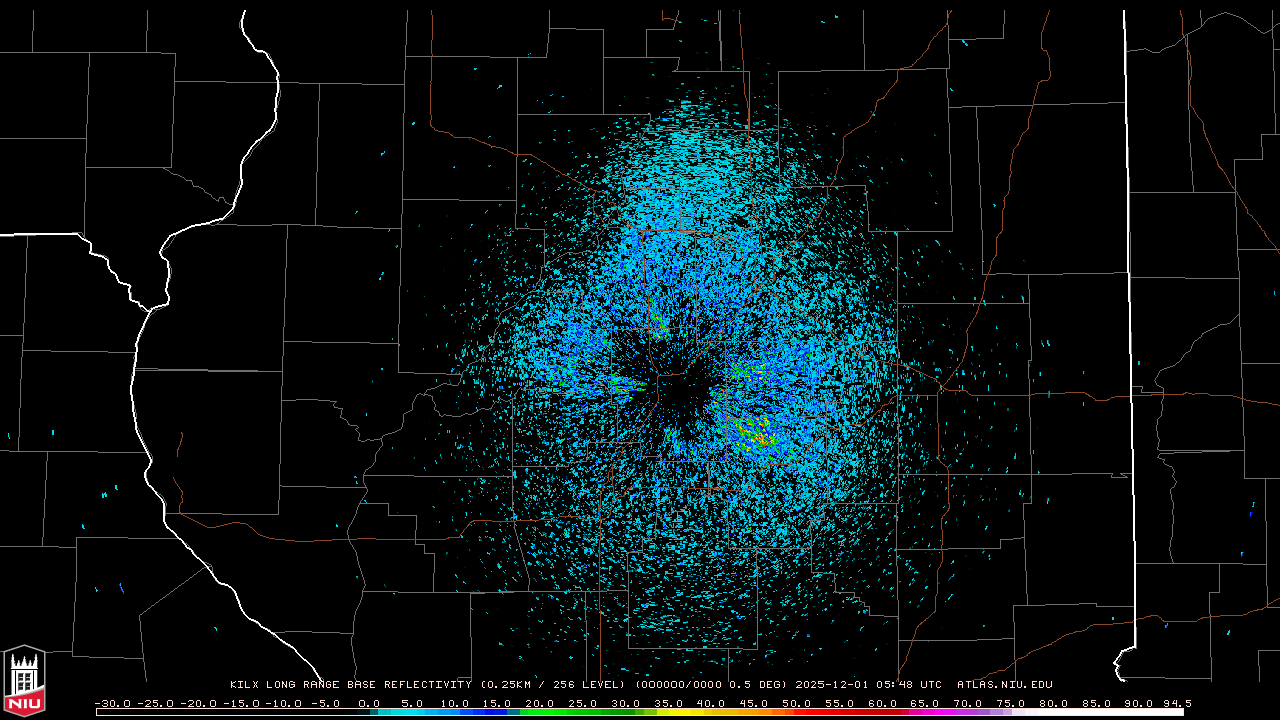1280x720 pixels.
Task: Select the 20.0 value on the scale
Action: click(539, 703)
